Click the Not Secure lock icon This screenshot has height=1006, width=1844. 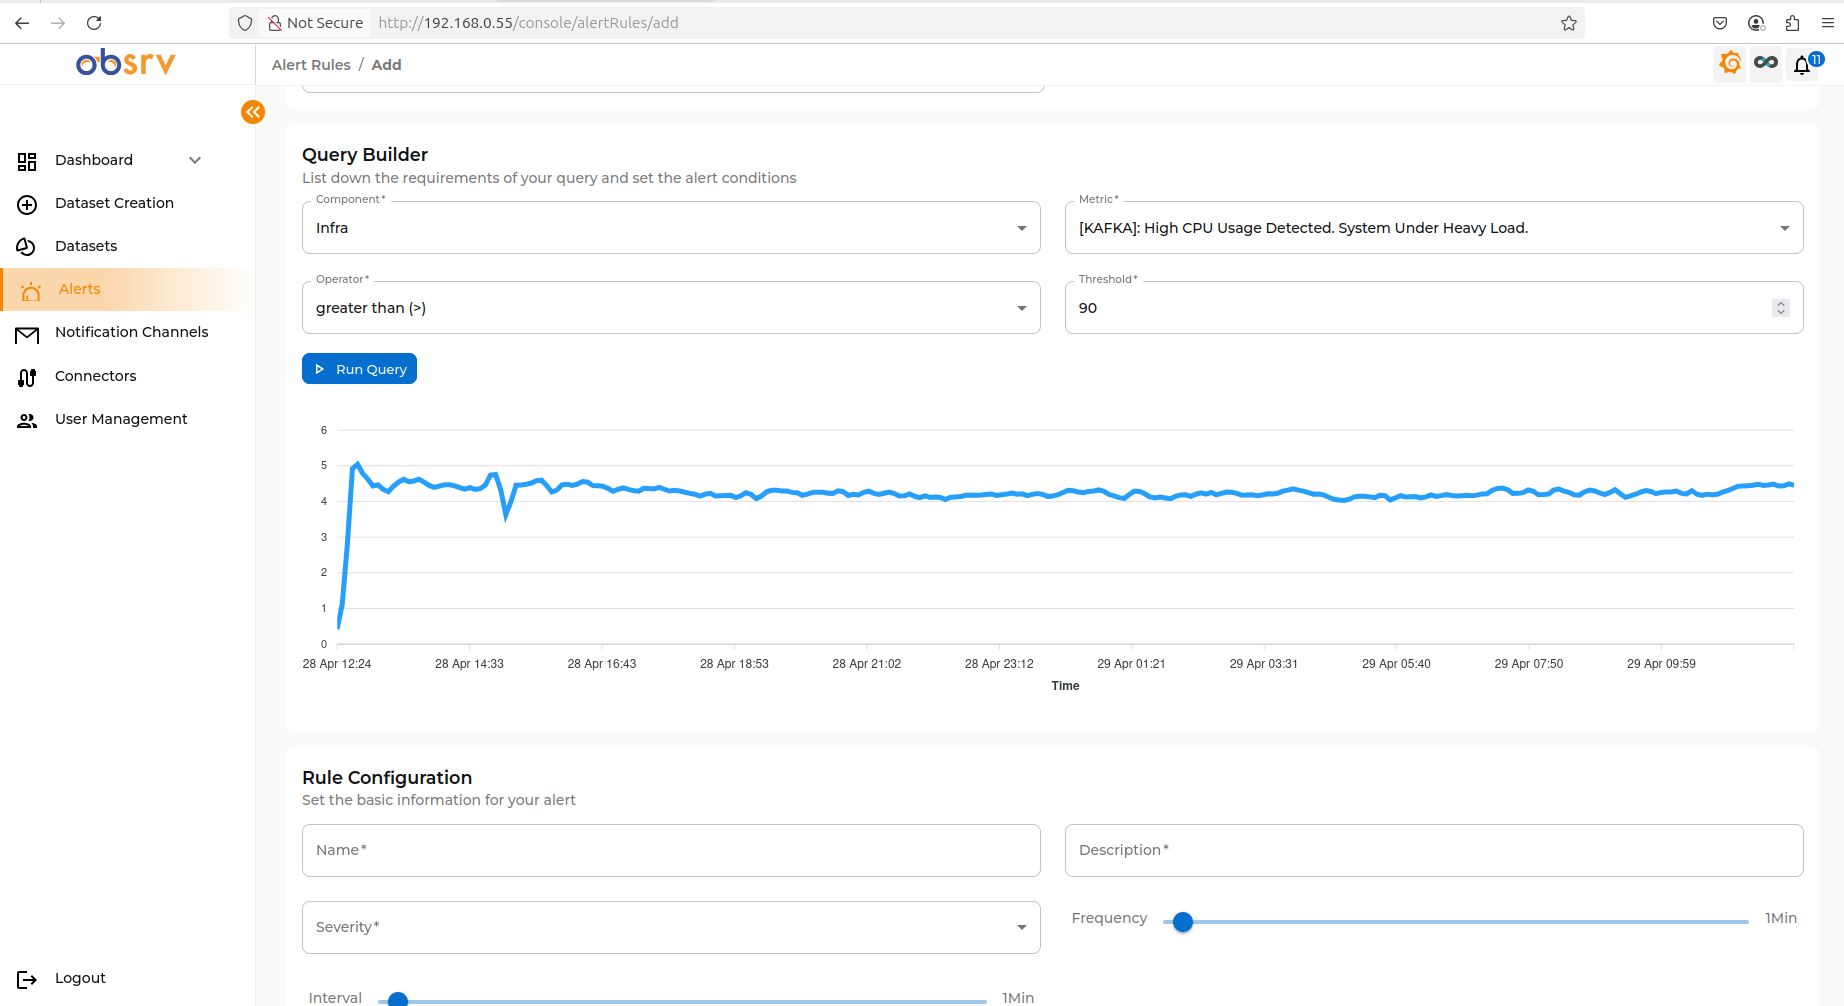(x=274, y=23)
